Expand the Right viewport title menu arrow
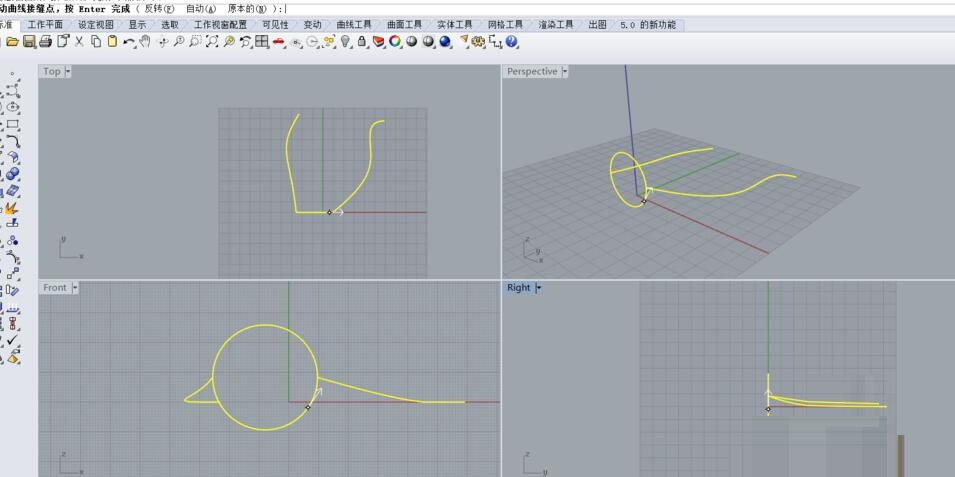This screenshot has height=477, width=955. pos(538,288)
